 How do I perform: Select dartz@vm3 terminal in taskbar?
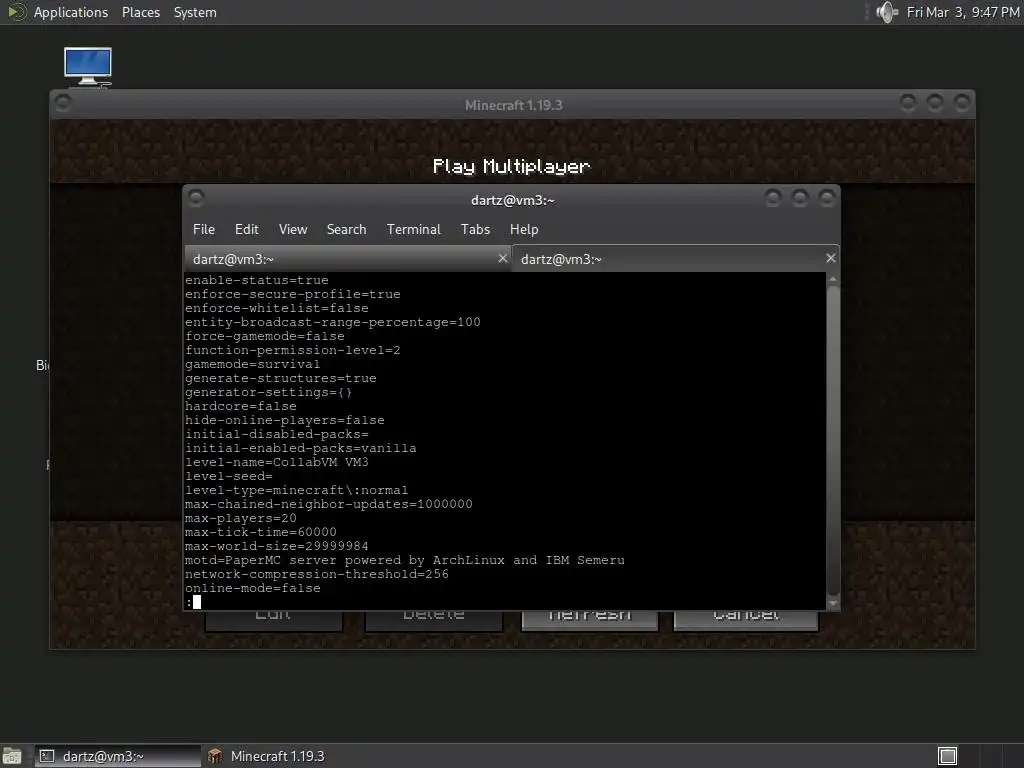coord(118,756)
